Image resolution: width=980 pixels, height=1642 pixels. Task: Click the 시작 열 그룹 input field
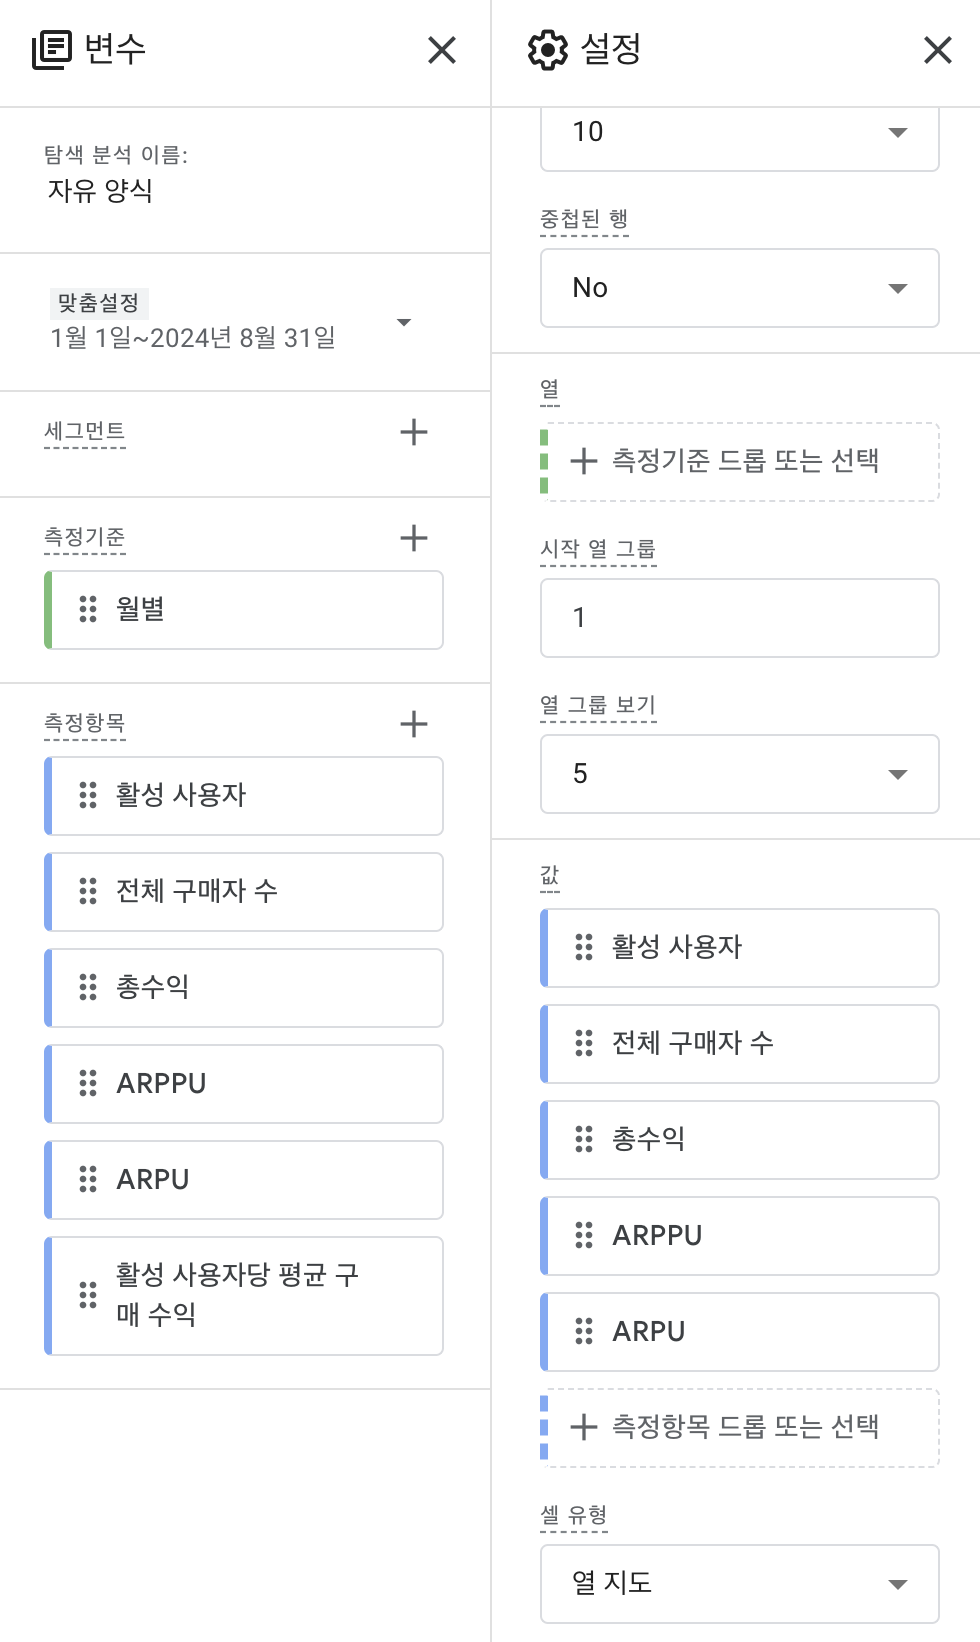click(x=740, y=618)
